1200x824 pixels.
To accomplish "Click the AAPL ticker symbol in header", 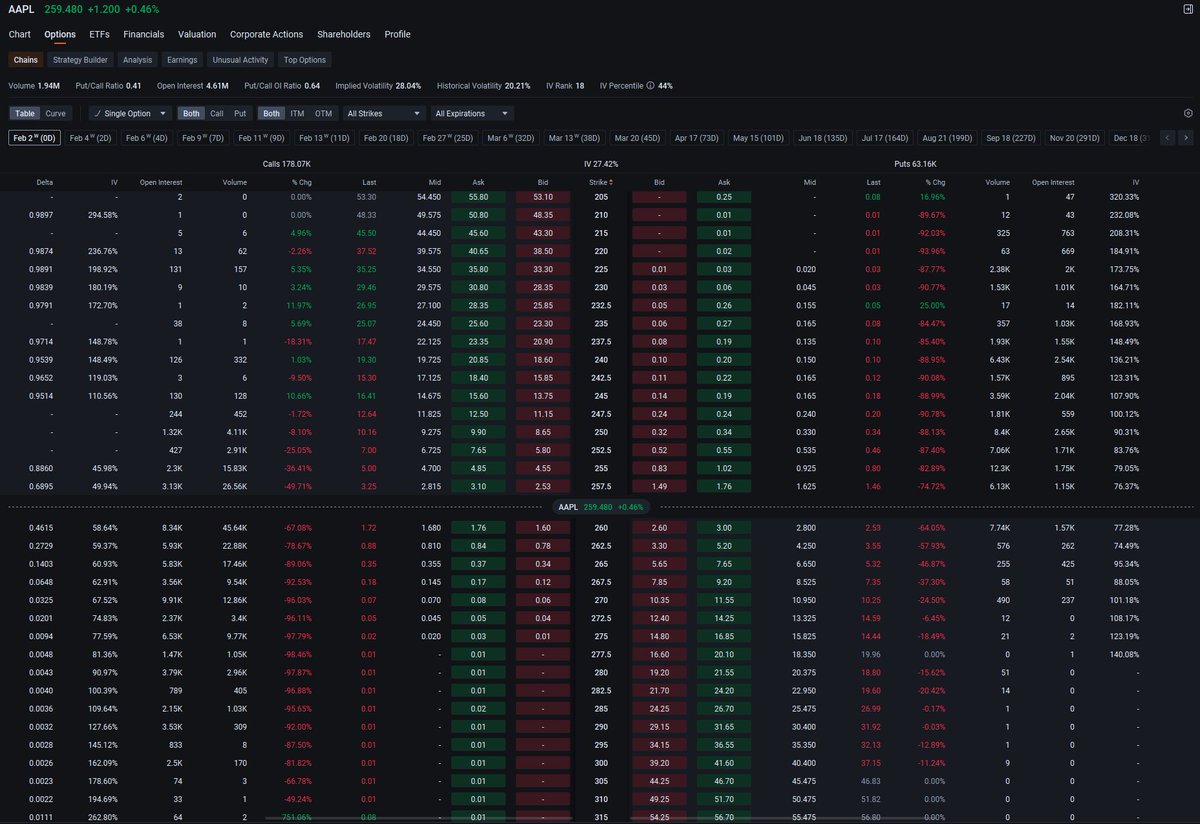I will [x=20, y=9].
